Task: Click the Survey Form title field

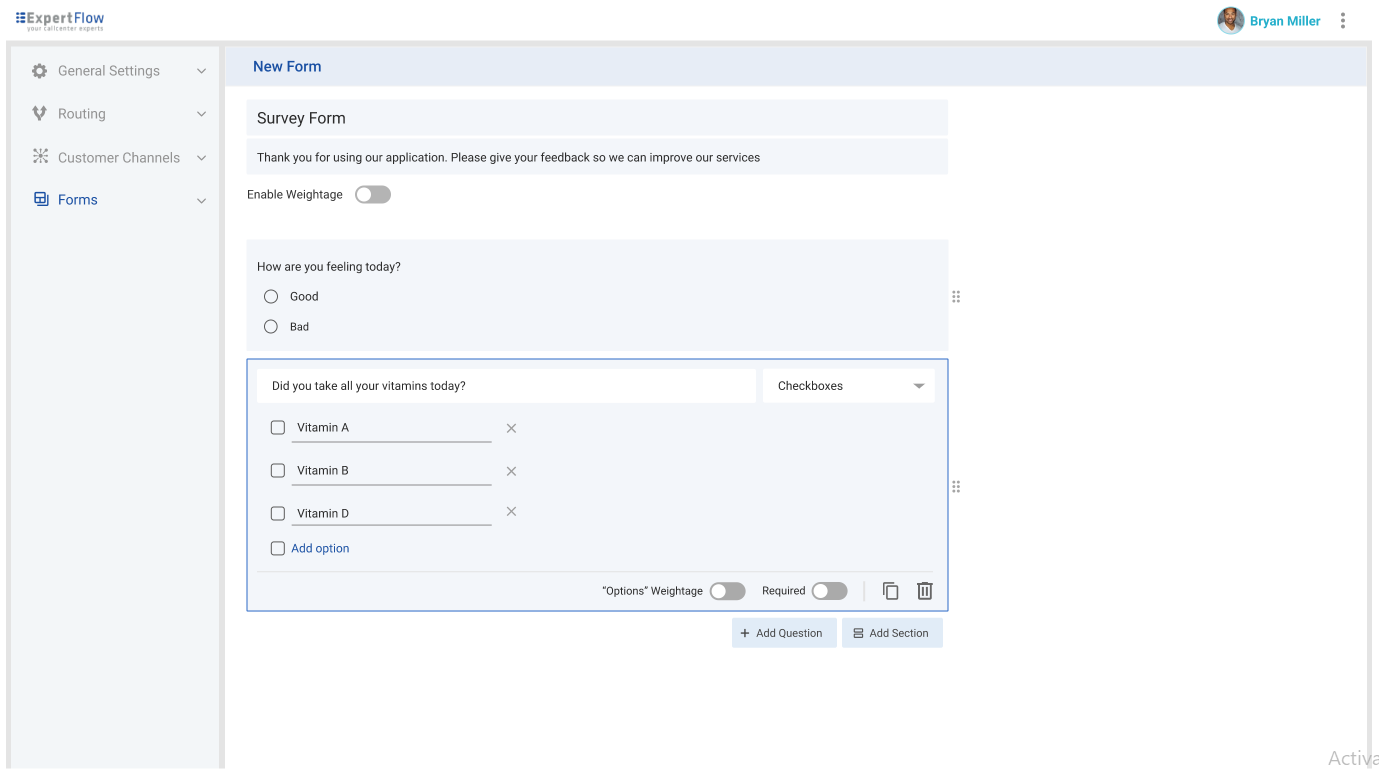Action: click(x=596, y=118)
